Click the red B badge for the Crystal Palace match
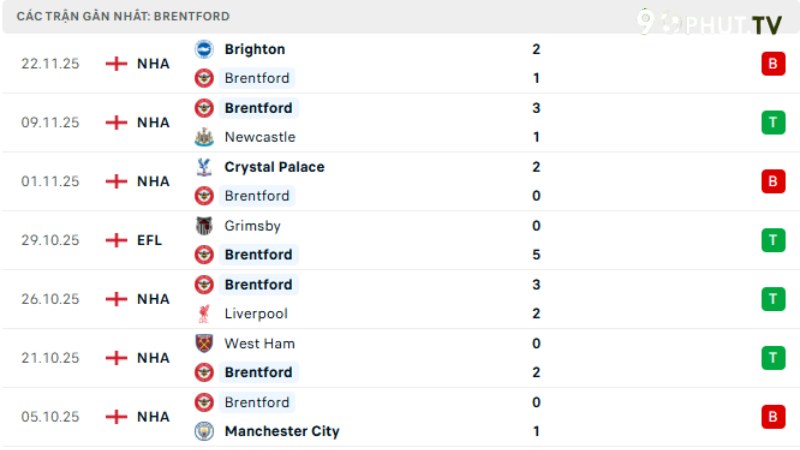This screenshot has height=450, width=800. tap(772, 181)
